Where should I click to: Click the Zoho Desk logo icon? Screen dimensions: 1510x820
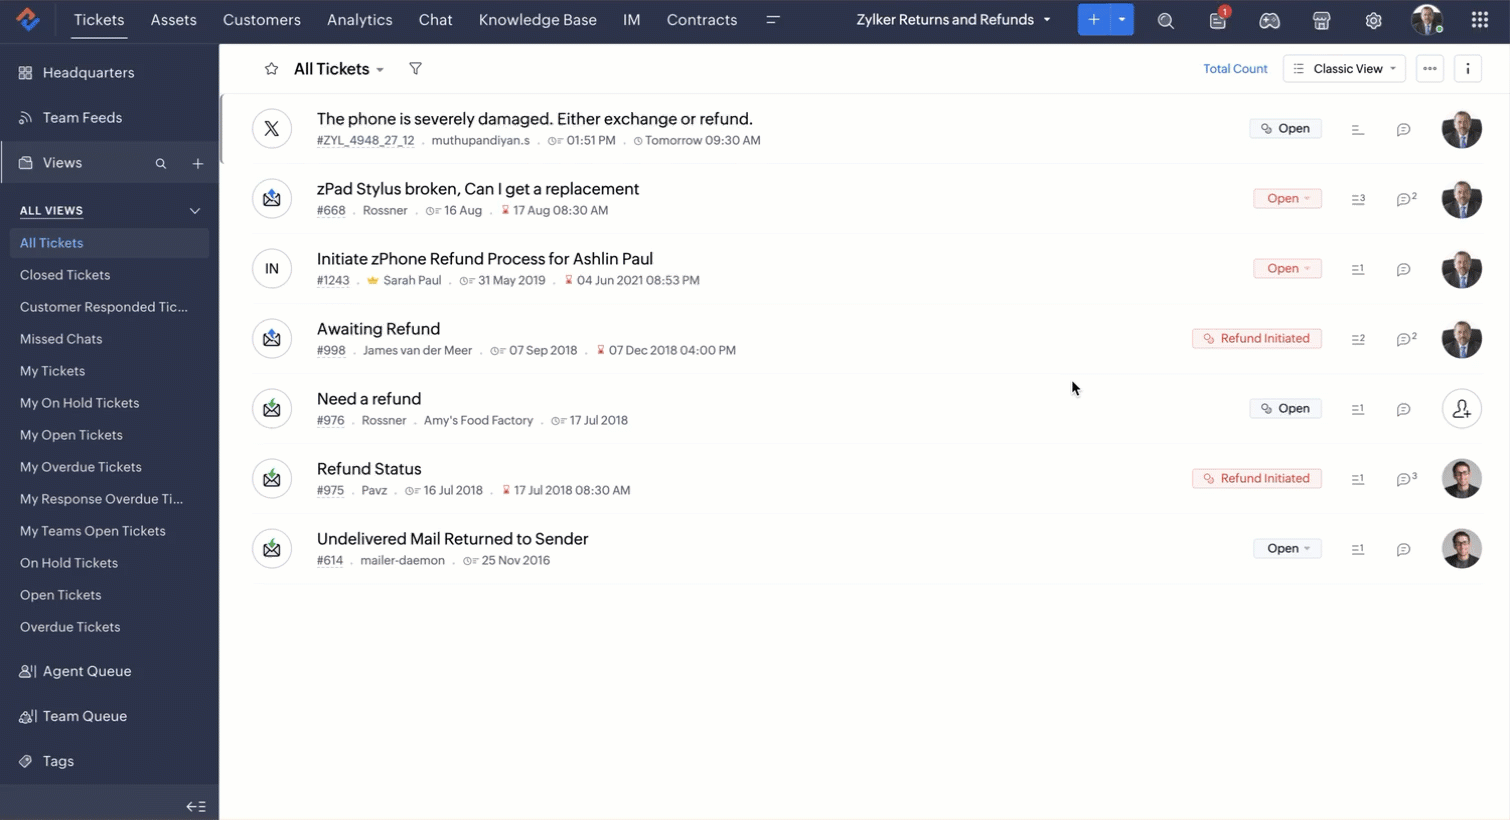28,19
